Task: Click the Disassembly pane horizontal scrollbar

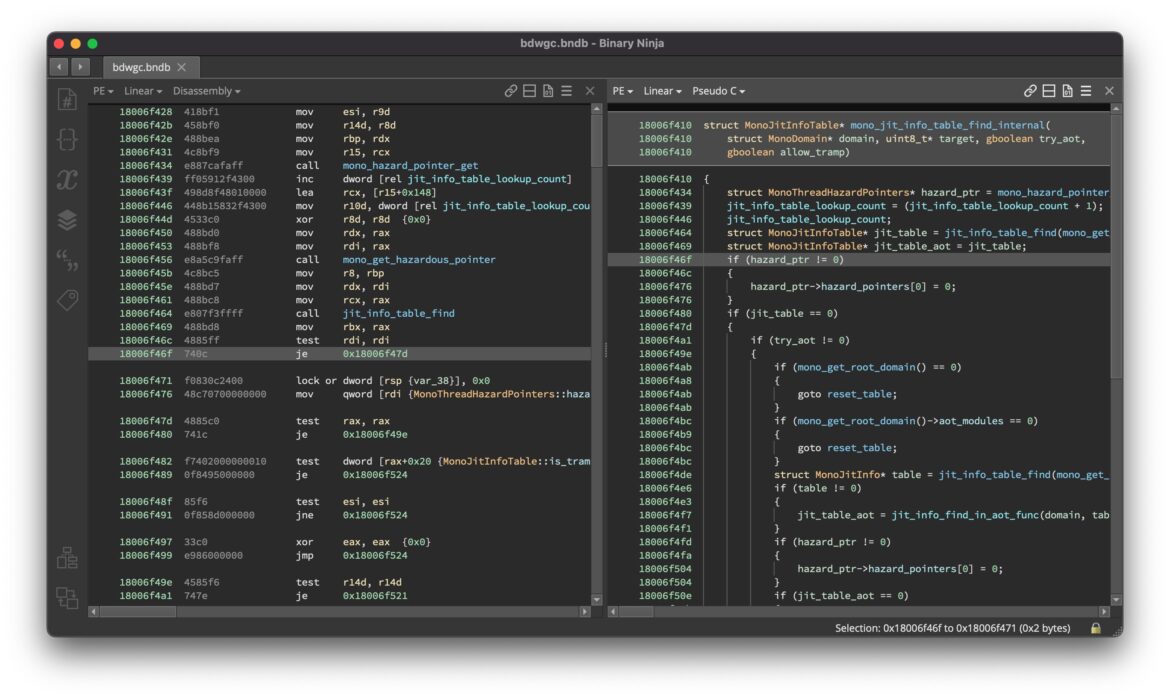Action: tap(340, 611)
